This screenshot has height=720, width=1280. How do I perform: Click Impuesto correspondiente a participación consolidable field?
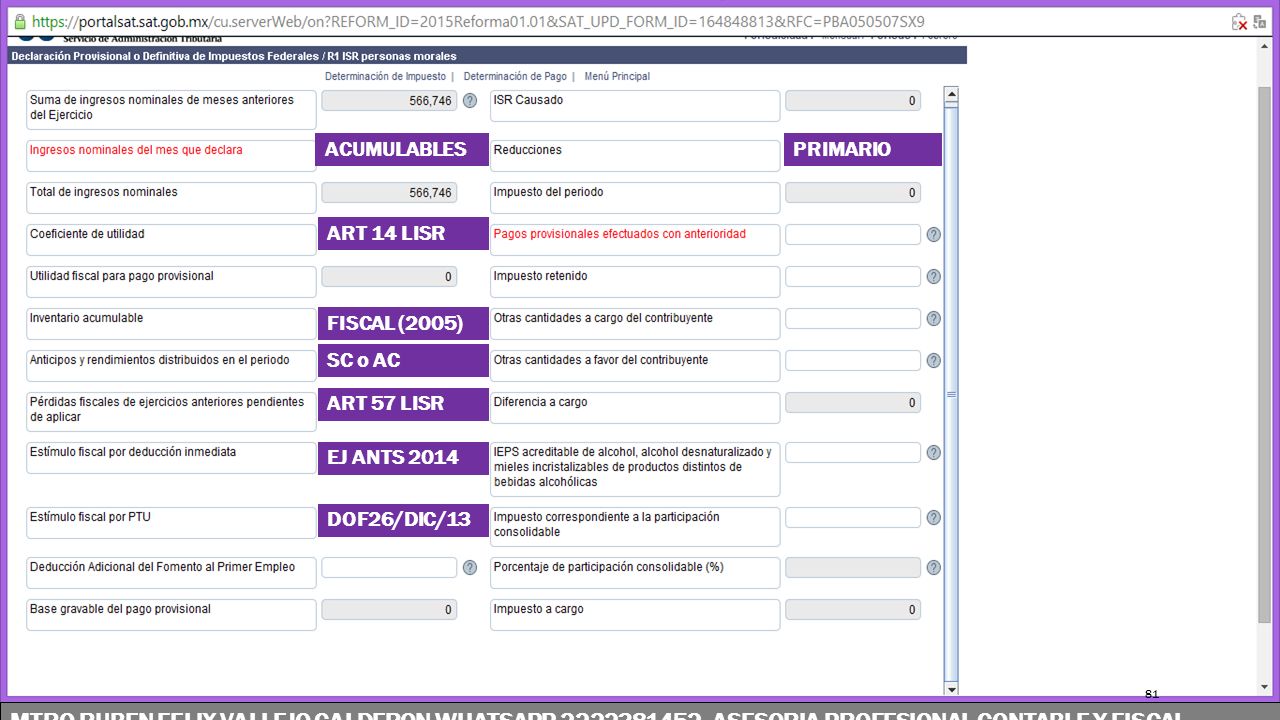pos(853,518)
